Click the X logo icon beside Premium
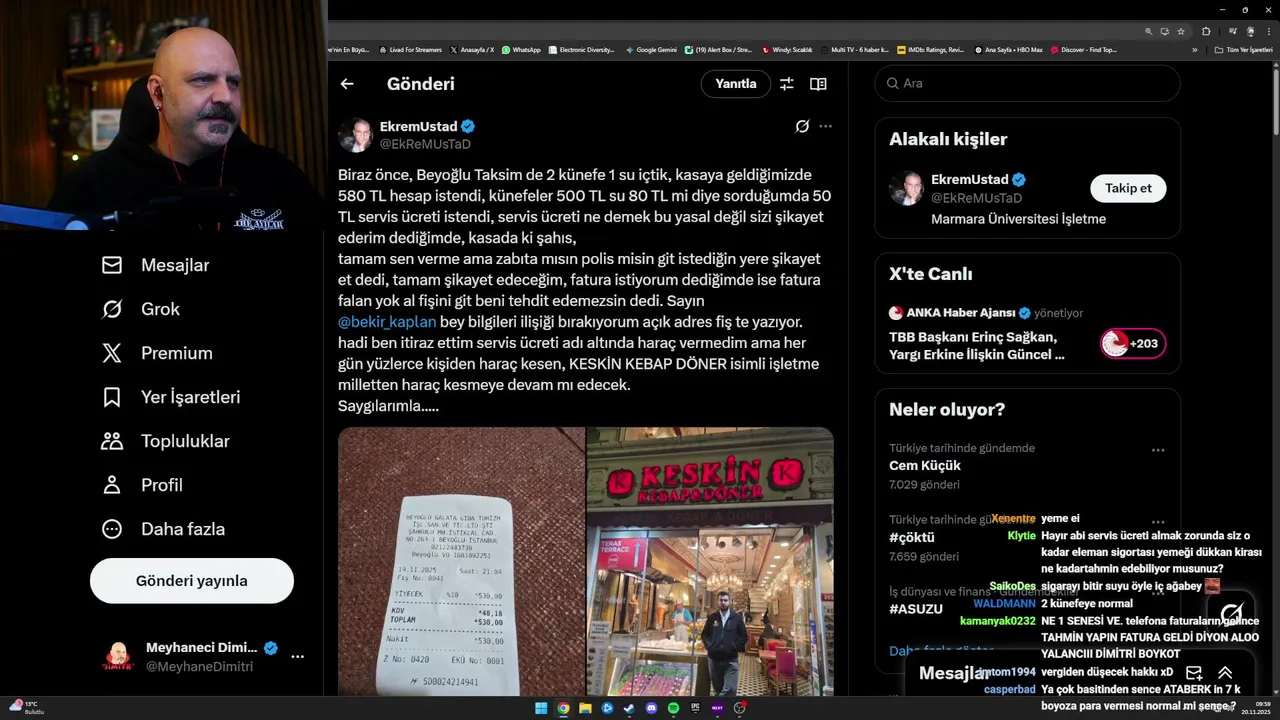Image resolution: width=1280 pixels, height=720 pixels. [x=112, y=353]
